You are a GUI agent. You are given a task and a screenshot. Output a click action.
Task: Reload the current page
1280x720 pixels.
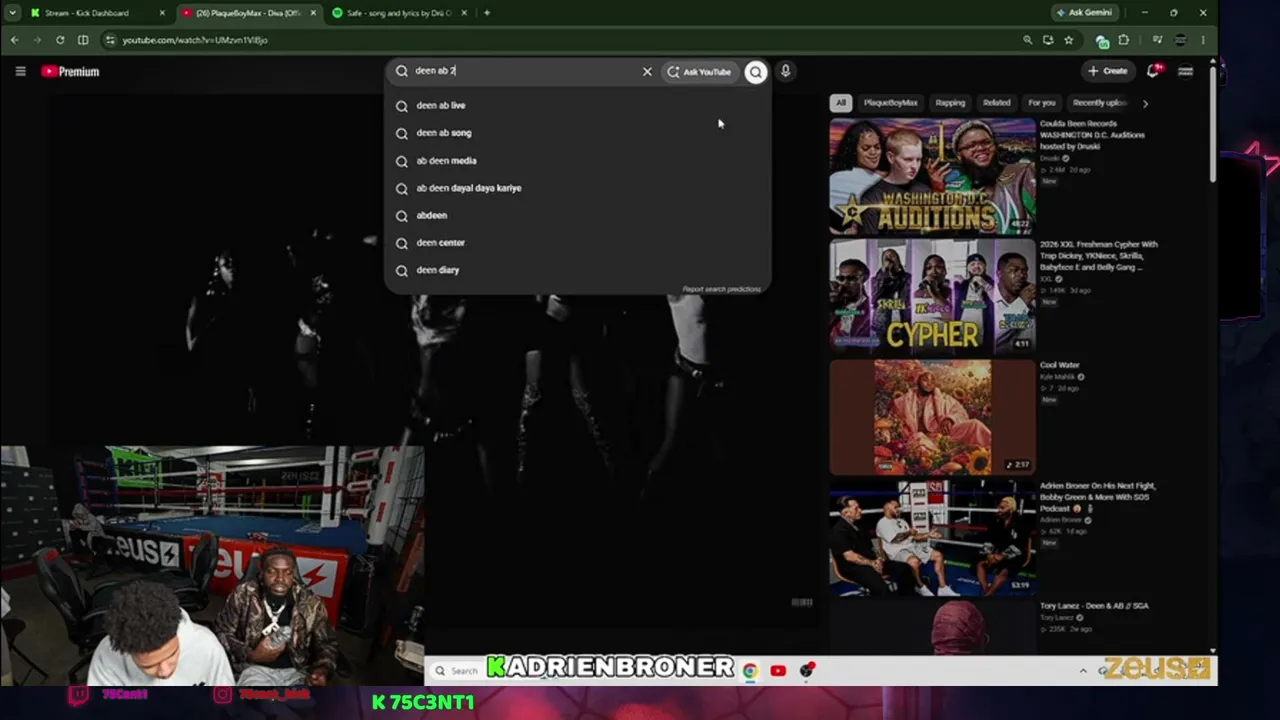click(x=60, y=40)
